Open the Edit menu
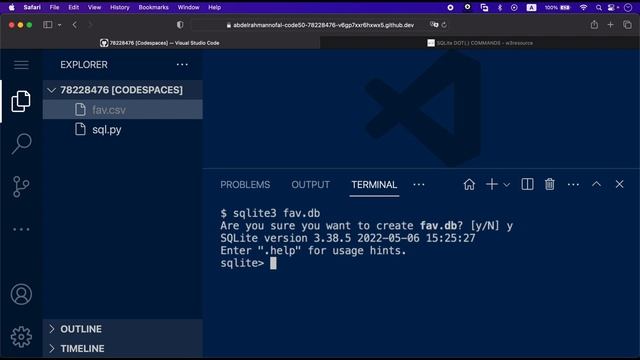Screen dimensions: 640x360 pyautogui.click(x=73, y=7)
